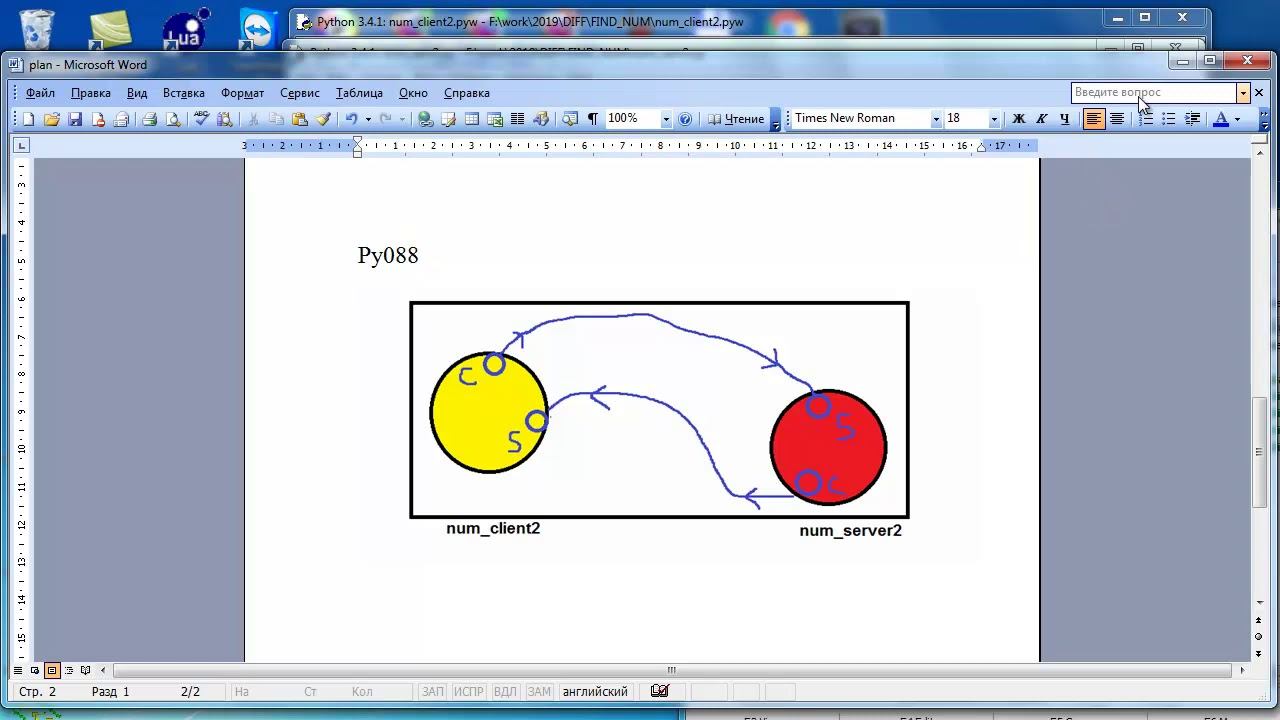Image resolution: width=1280 pixels, height=720 pixels.
Task: Open Word Help question mark icon
Action: 685,119
